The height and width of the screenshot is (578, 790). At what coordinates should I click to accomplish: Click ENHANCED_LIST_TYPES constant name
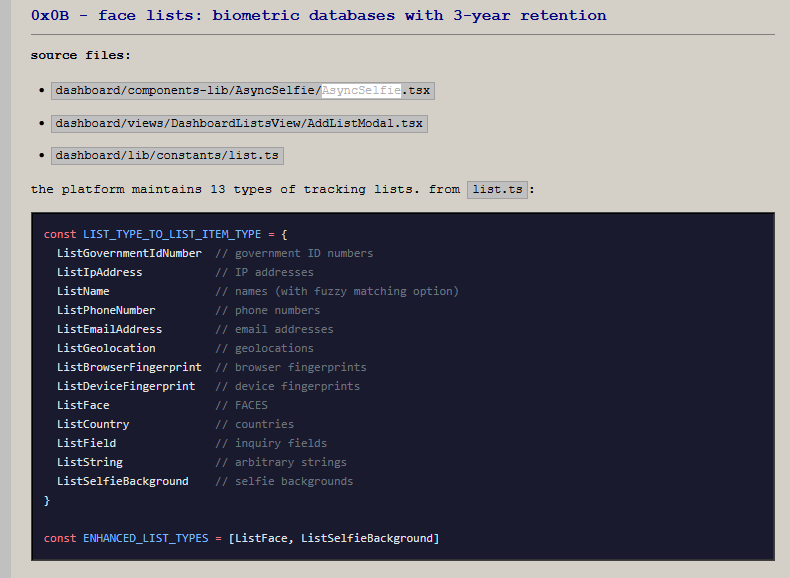pyautogui.click(x=146, y=538)
